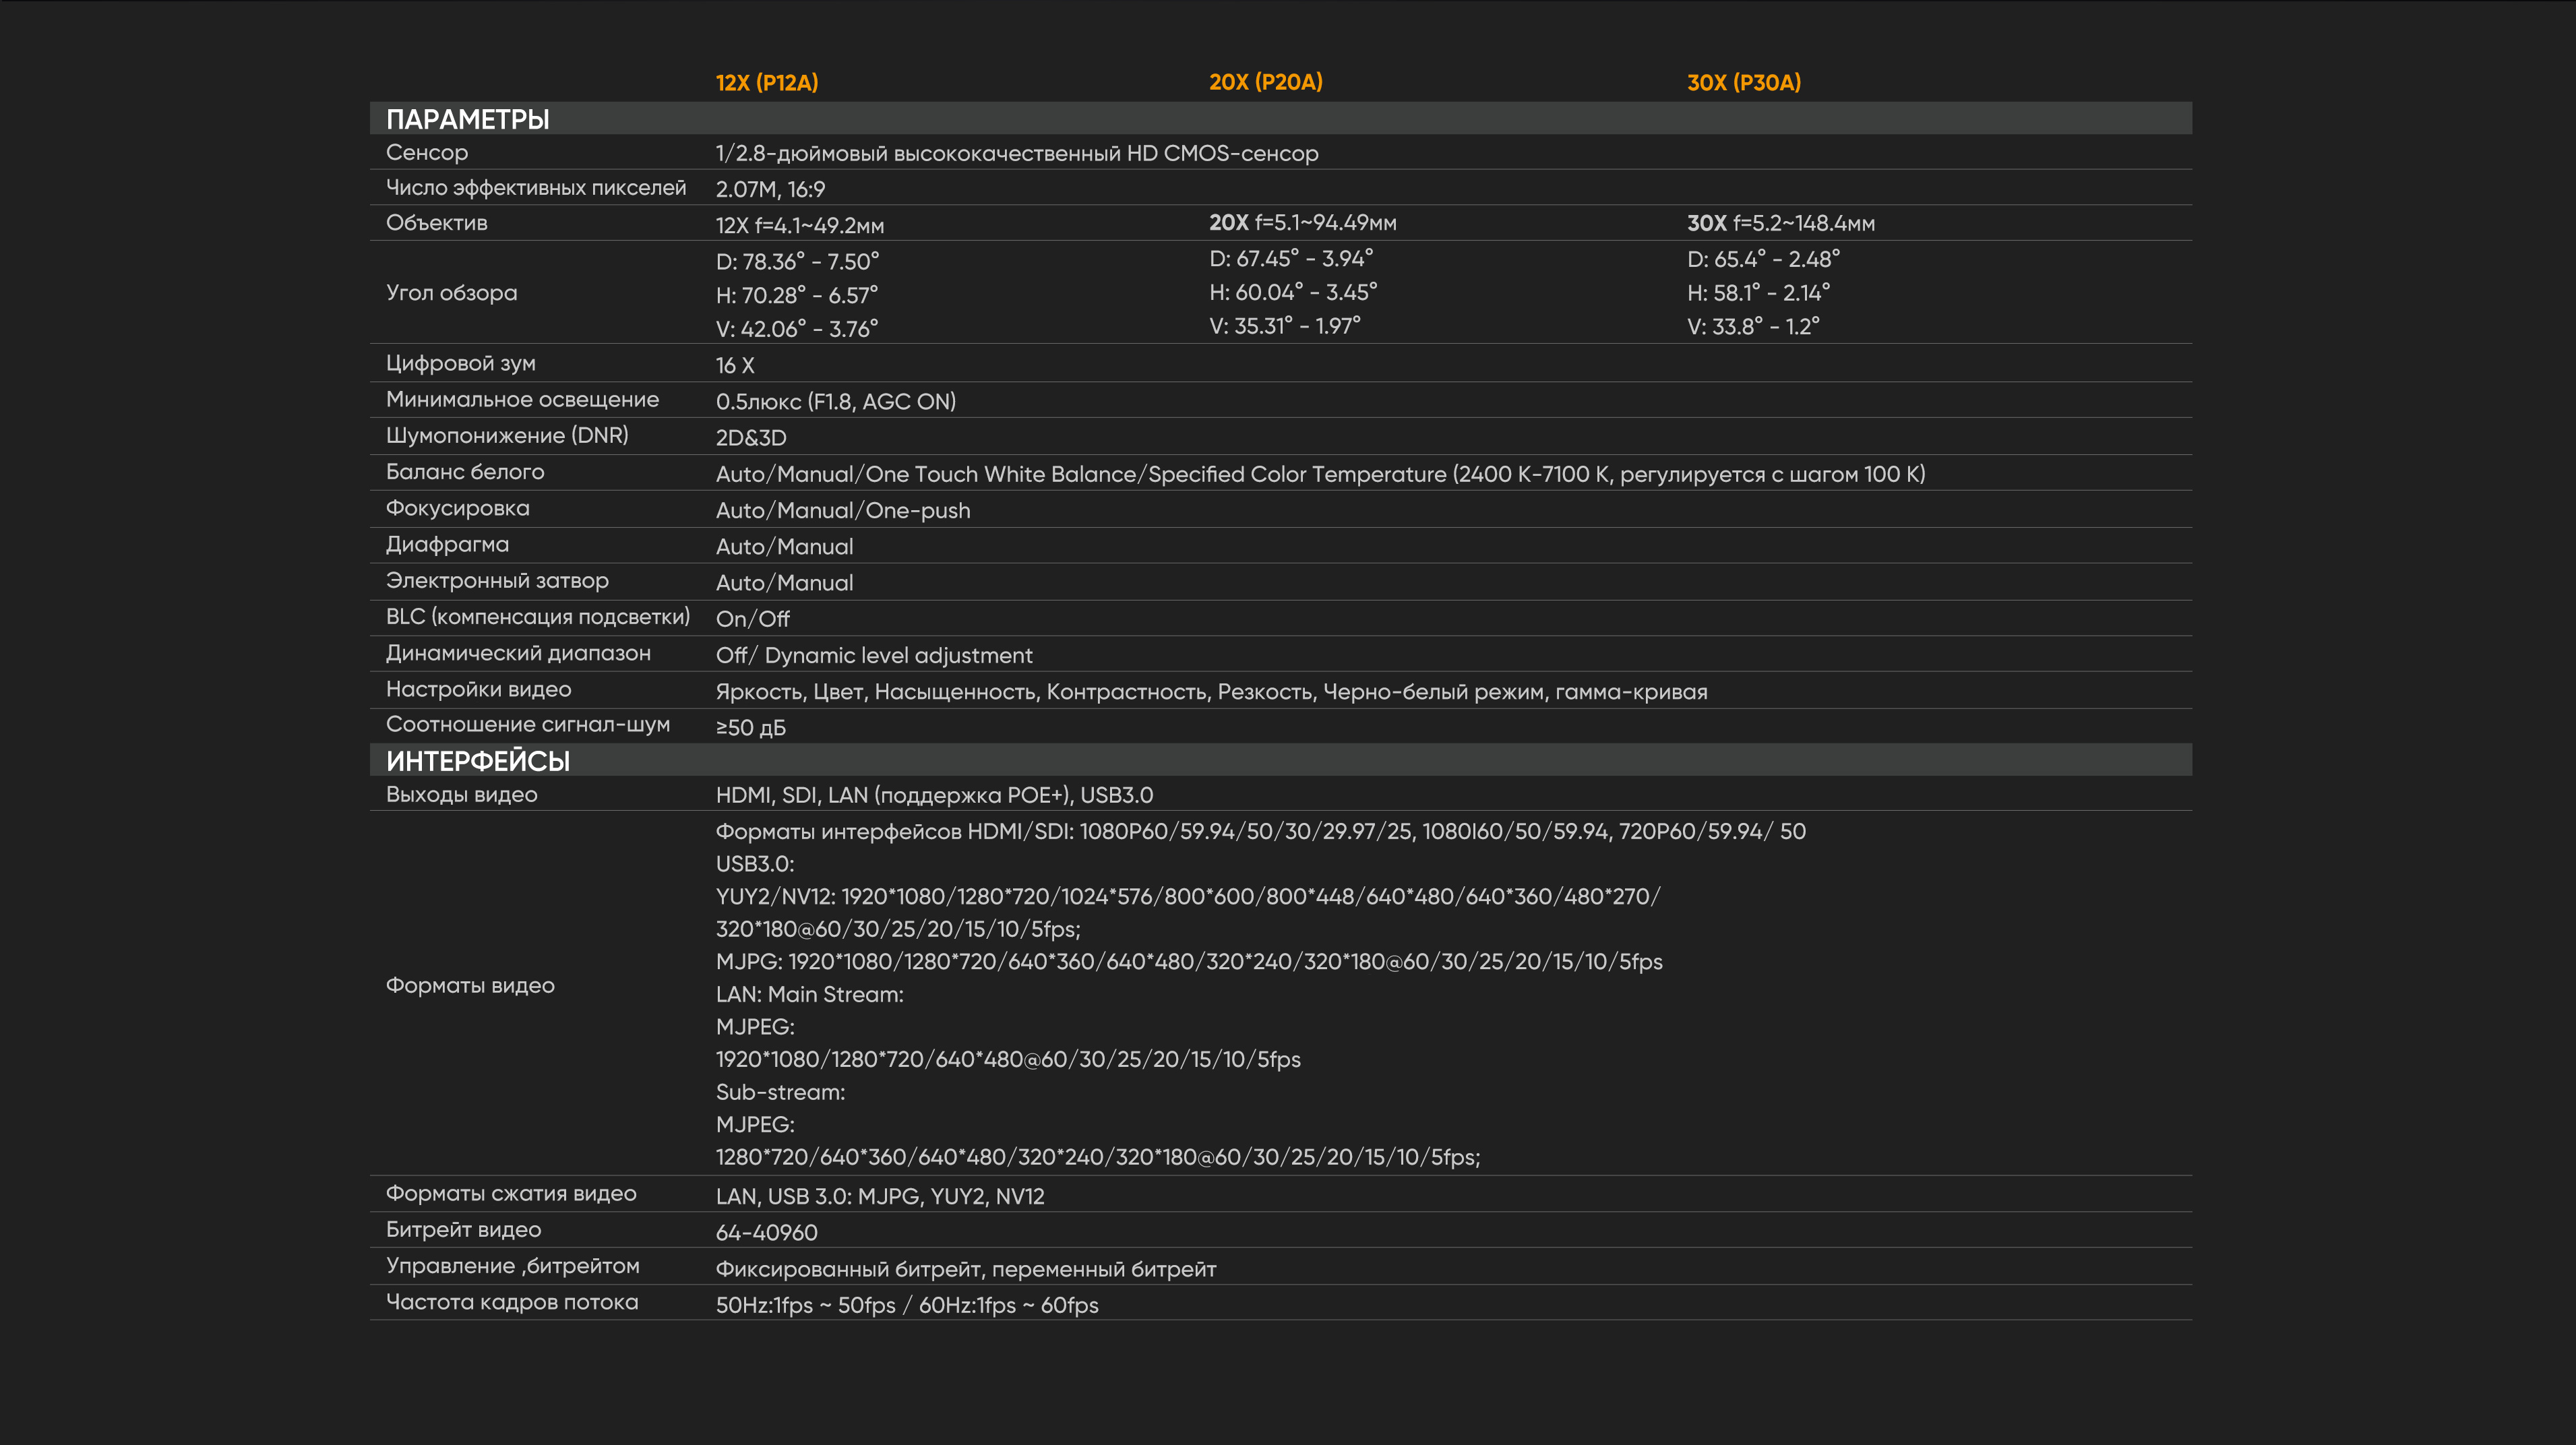Image resolution: width=2576 pixels, height=1445 pixels.
Task: Click the ИНТЕРФЕЙСЫ section heading
Action: (478, 761)
